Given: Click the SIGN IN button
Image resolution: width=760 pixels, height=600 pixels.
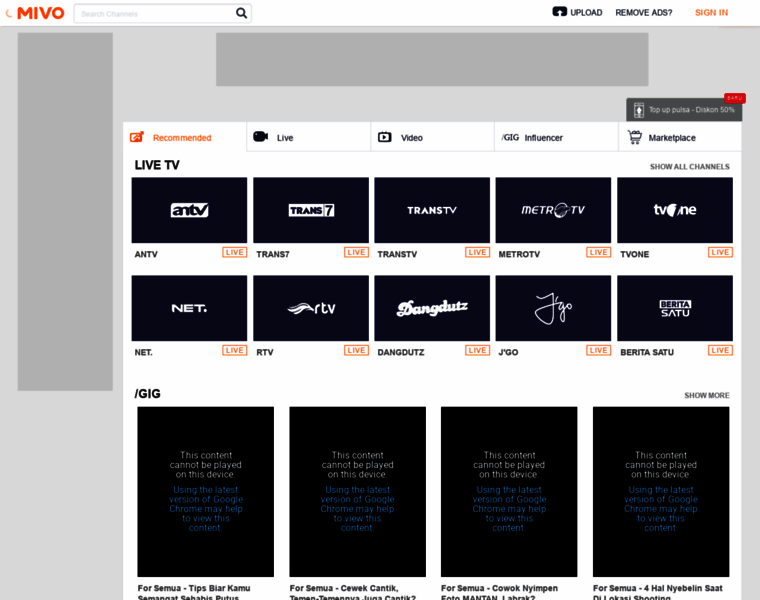Looking at the screenshot, I should (x=711, y=13).
